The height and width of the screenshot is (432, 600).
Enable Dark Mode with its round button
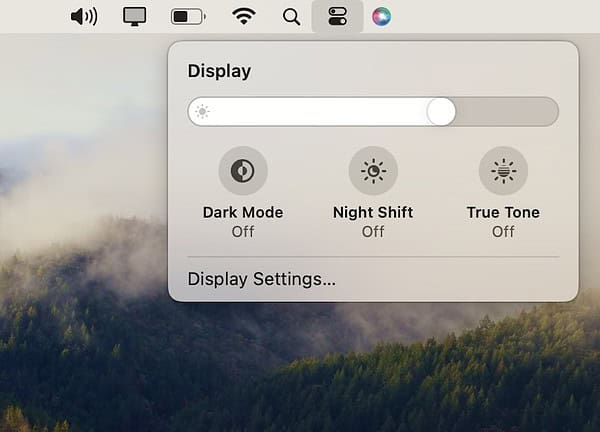click(243, 171)
